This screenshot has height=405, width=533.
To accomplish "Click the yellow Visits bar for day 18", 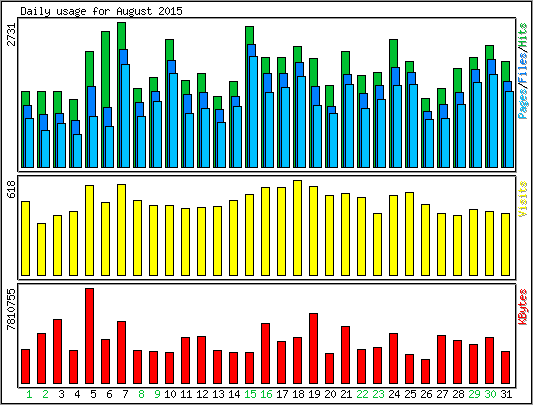I will click(297, 228).
